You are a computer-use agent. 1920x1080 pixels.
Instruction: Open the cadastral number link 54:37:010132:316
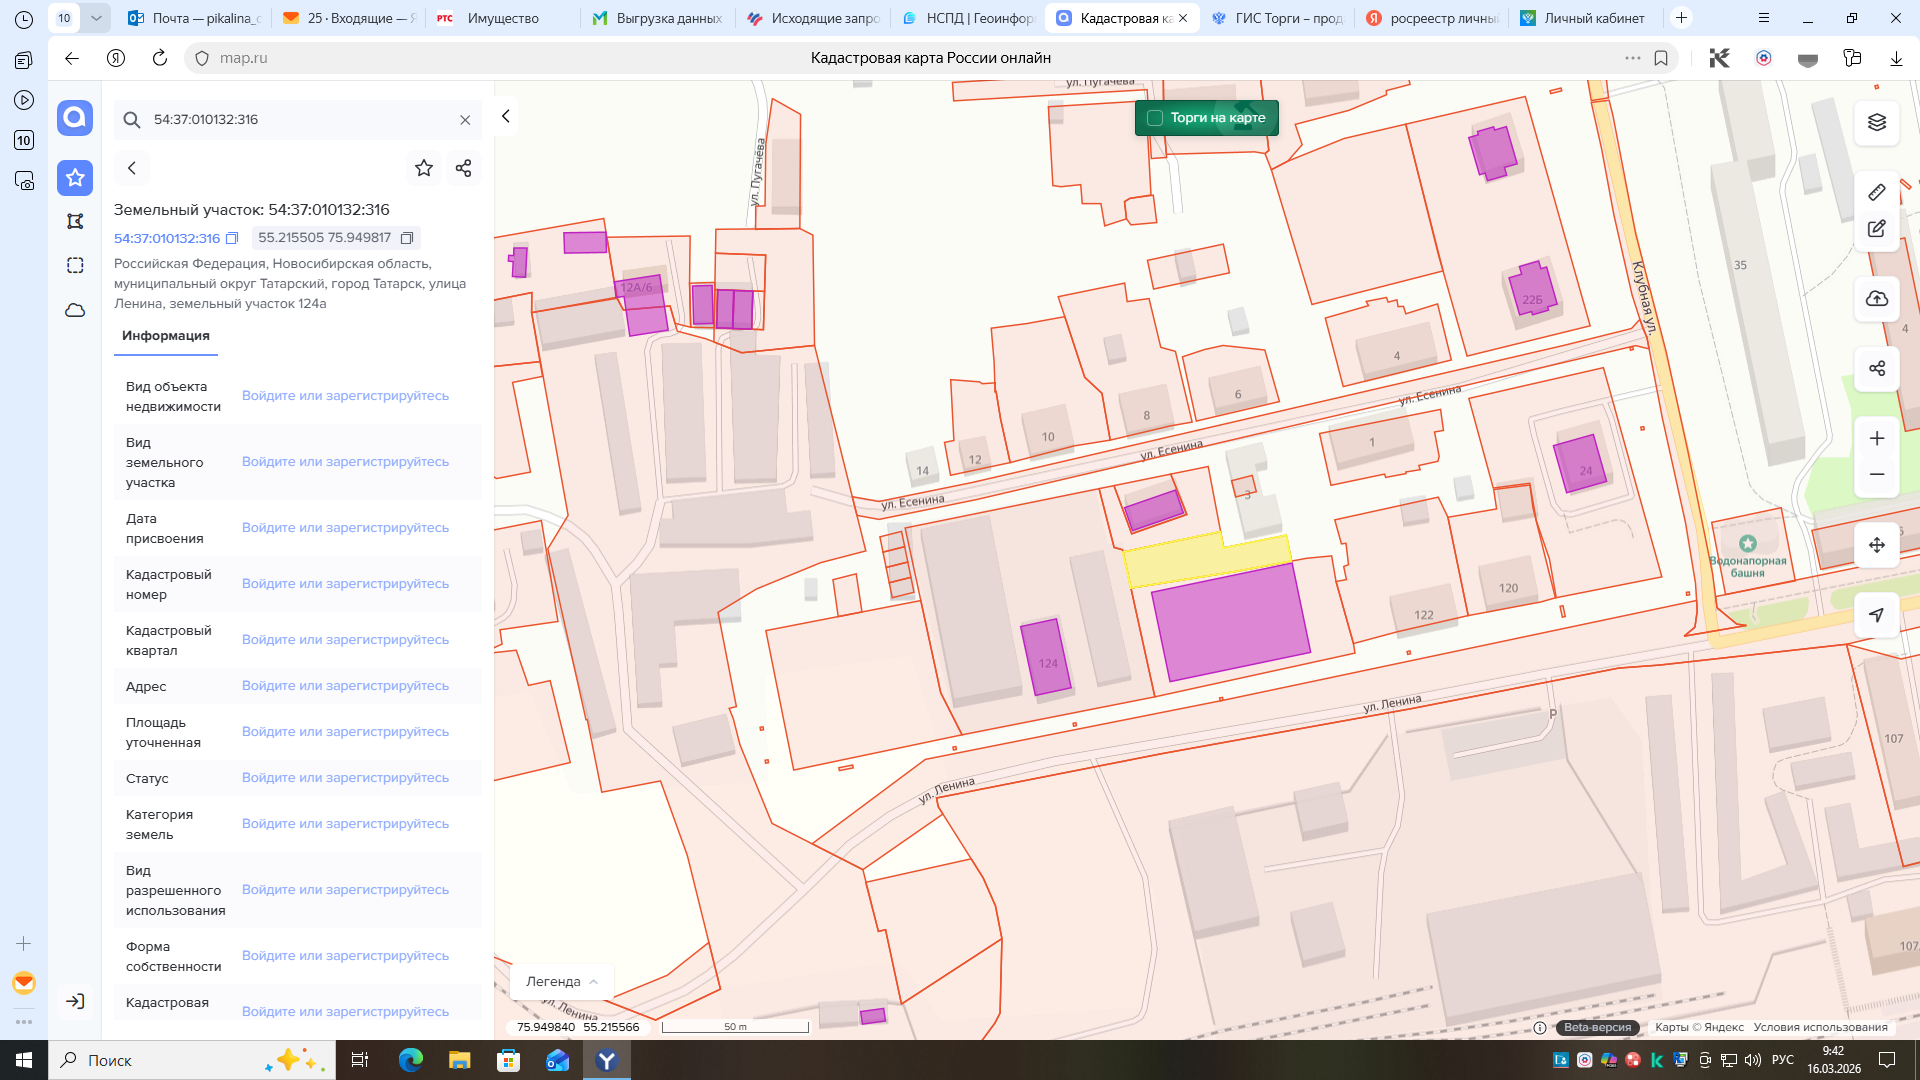167,238
